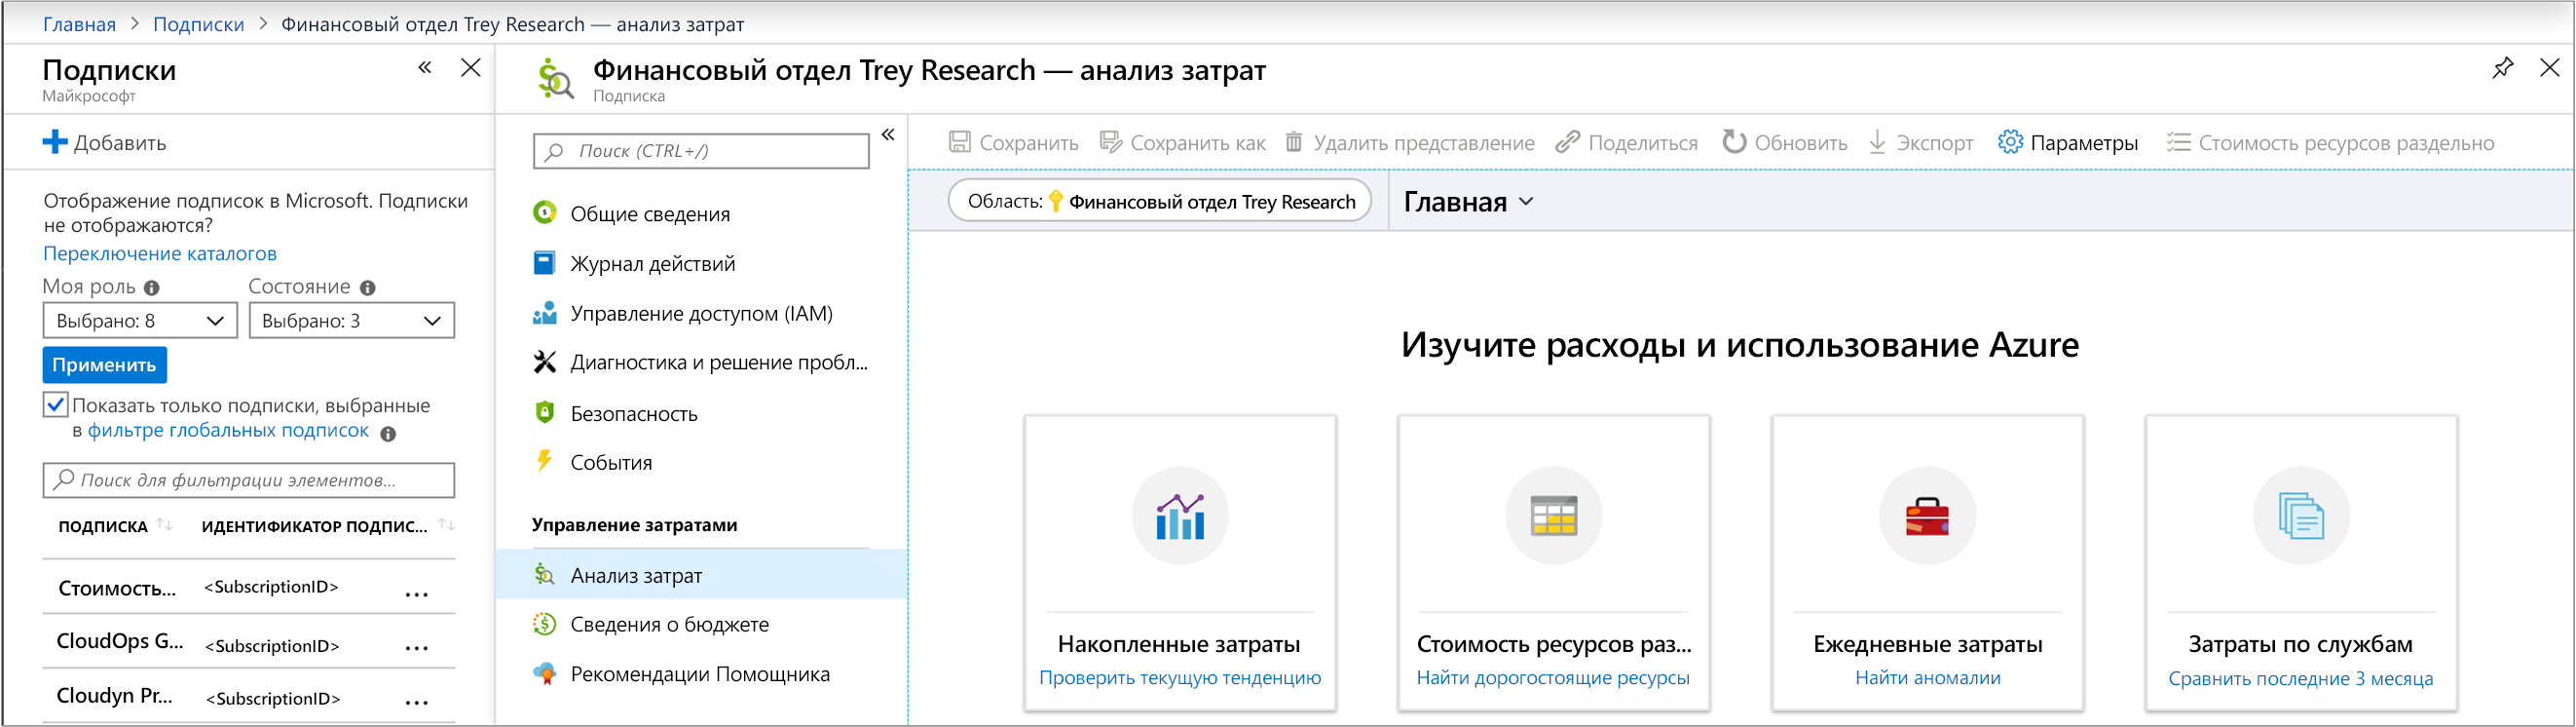Open the Состояние dropdown (Выбрано: 3)

351,321
